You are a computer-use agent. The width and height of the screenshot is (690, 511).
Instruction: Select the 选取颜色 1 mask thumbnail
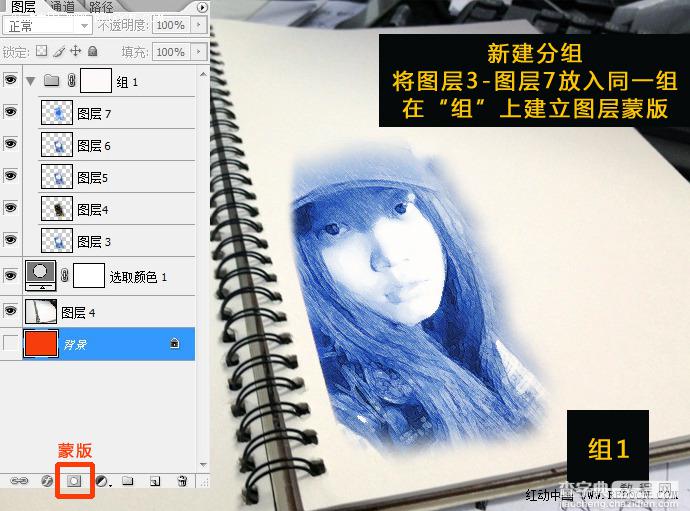tap(89, 276)
